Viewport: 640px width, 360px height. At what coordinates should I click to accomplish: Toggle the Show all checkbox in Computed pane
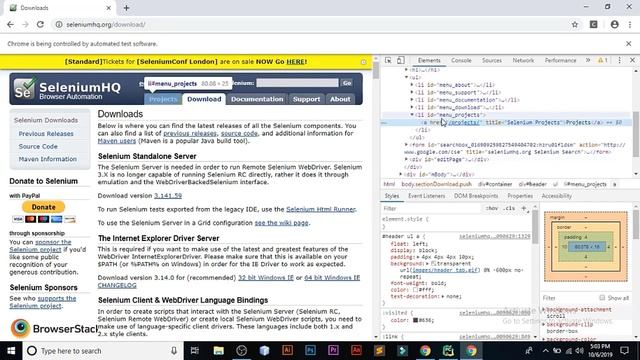click(x=602, y=298)
